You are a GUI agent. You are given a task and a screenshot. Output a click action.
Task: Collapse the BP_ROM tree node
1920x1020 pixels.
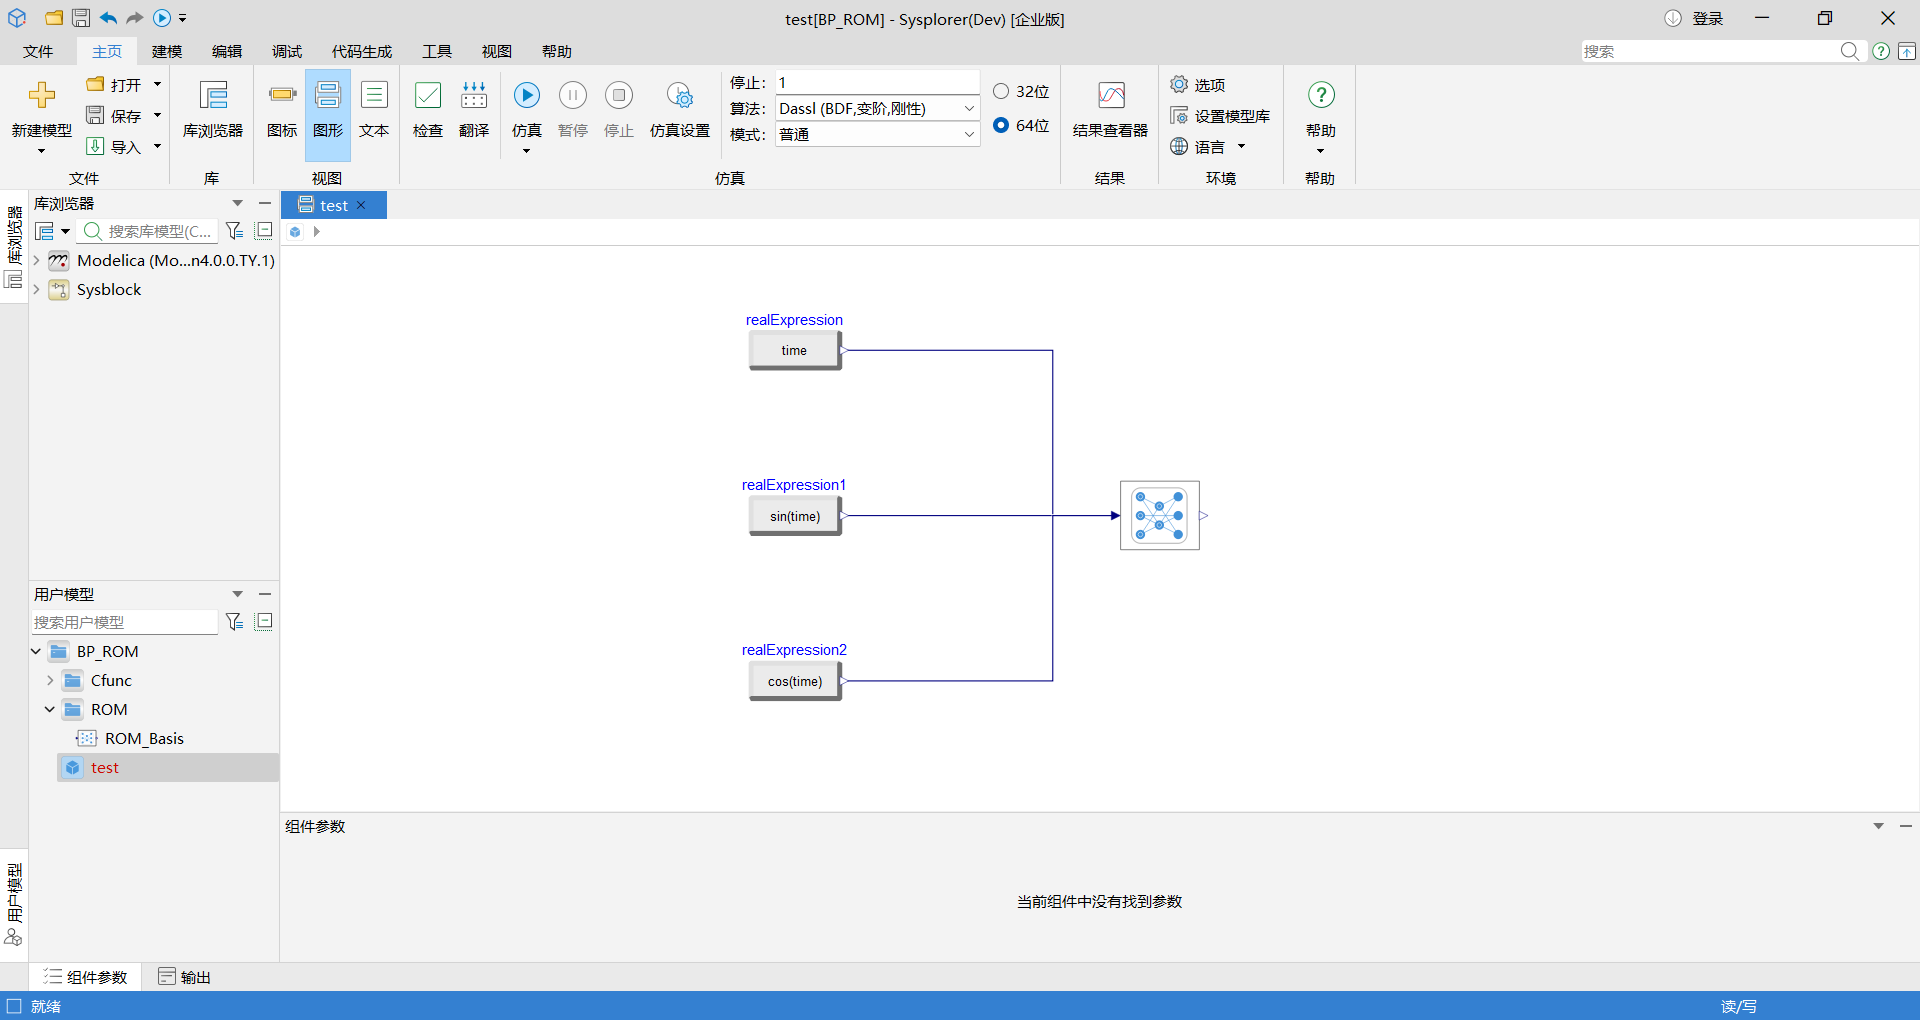pos(36,651)
